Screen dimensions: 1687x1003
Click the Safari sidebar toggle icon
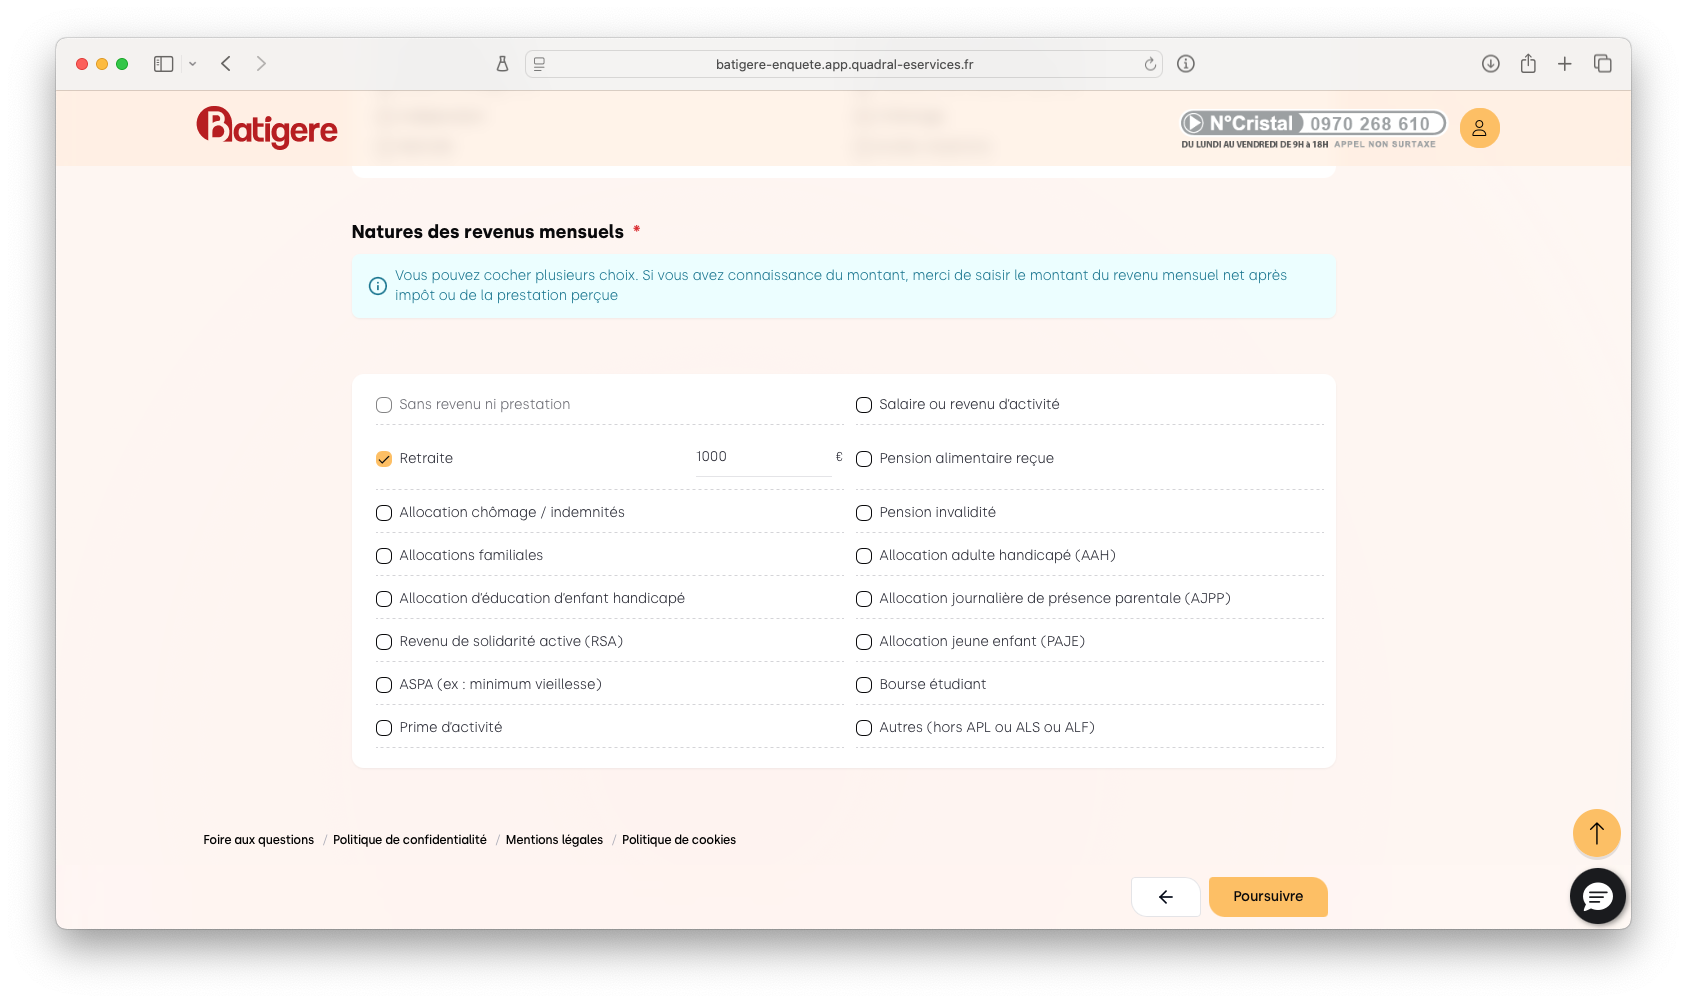pyautogui.click(x=164, y=64)
